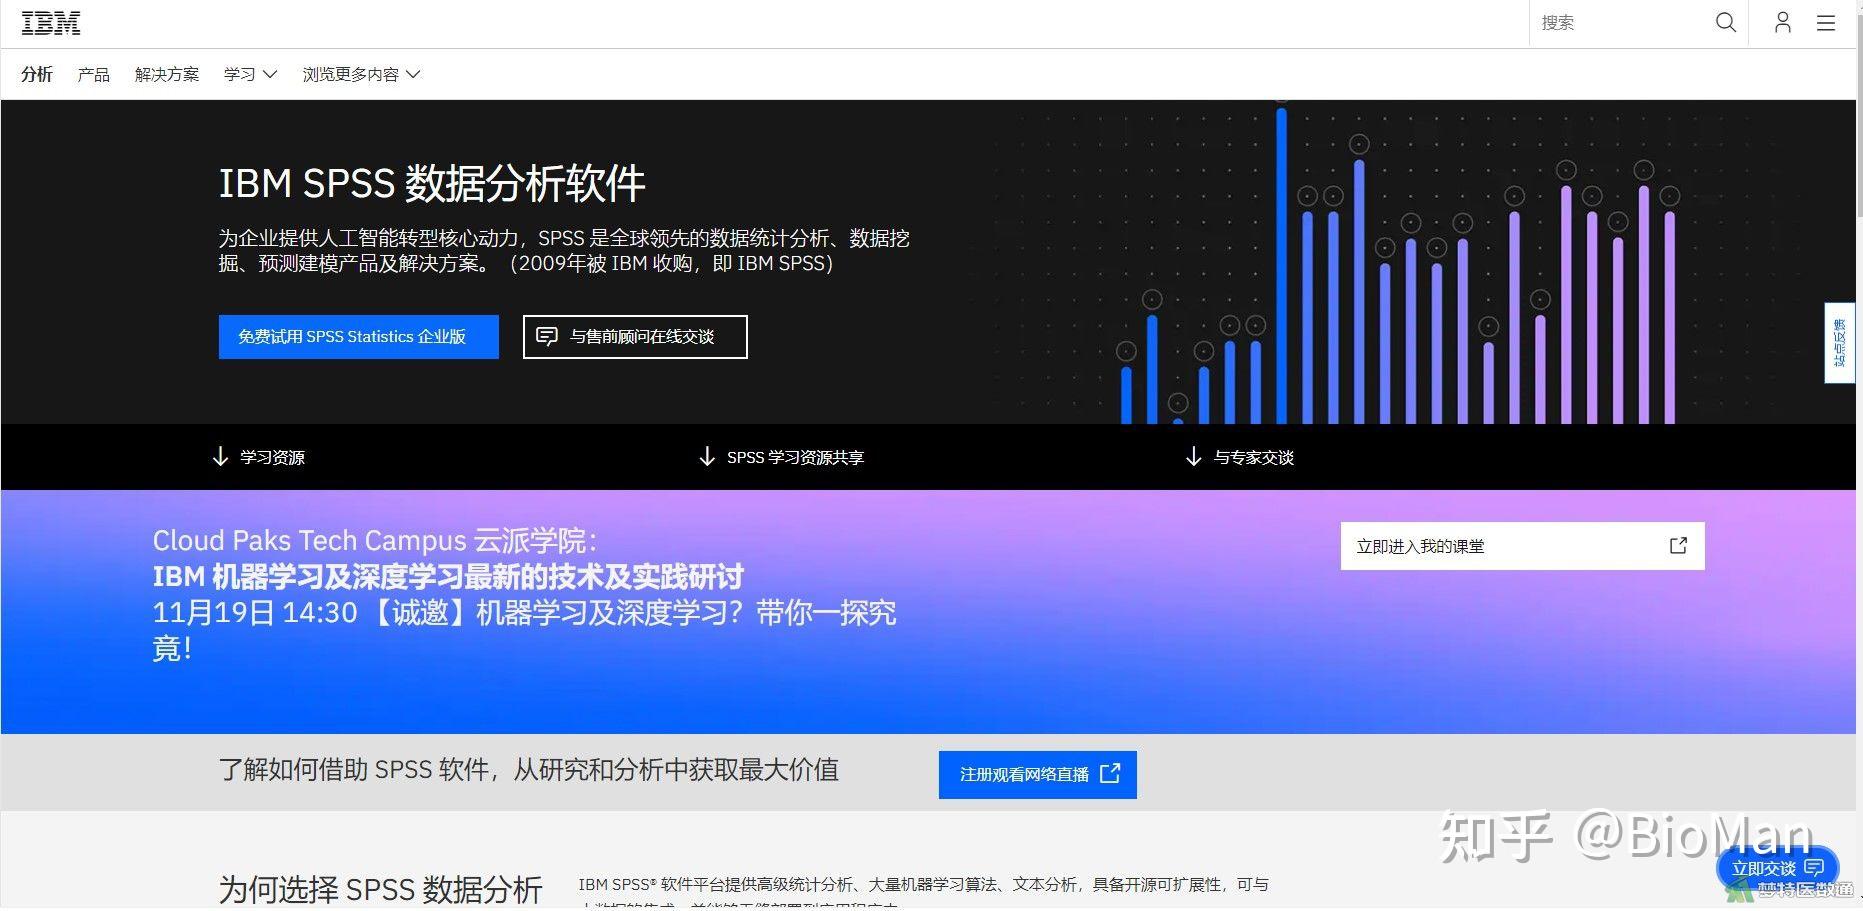
Task: Click the Cloud Paks Tech Campus 云派学院 text
Action: [x=375, y=540]
